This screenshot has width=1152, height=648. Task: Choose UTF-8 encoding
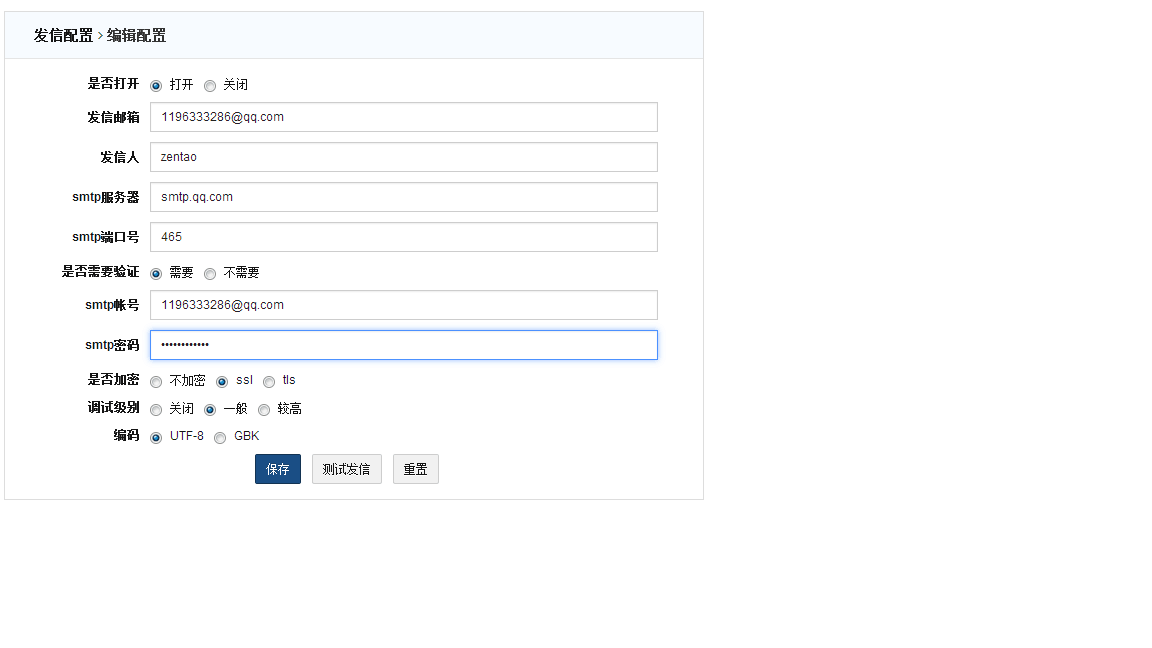pyautogui.click(x=156, y=438)
